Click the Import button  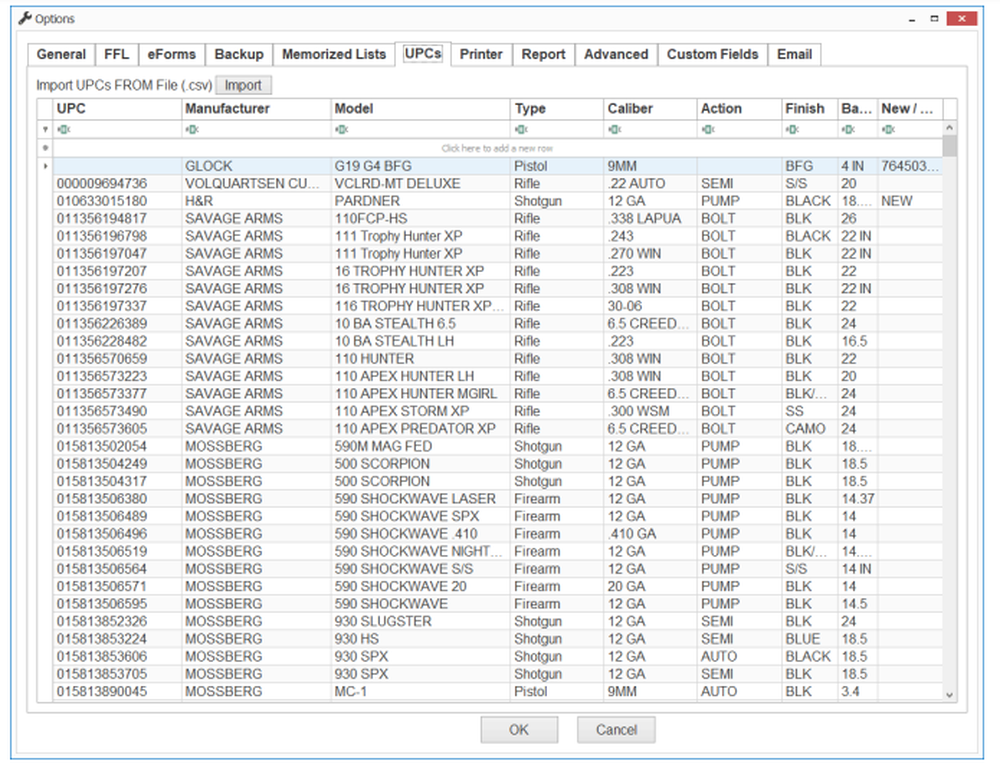coord(243,85)
